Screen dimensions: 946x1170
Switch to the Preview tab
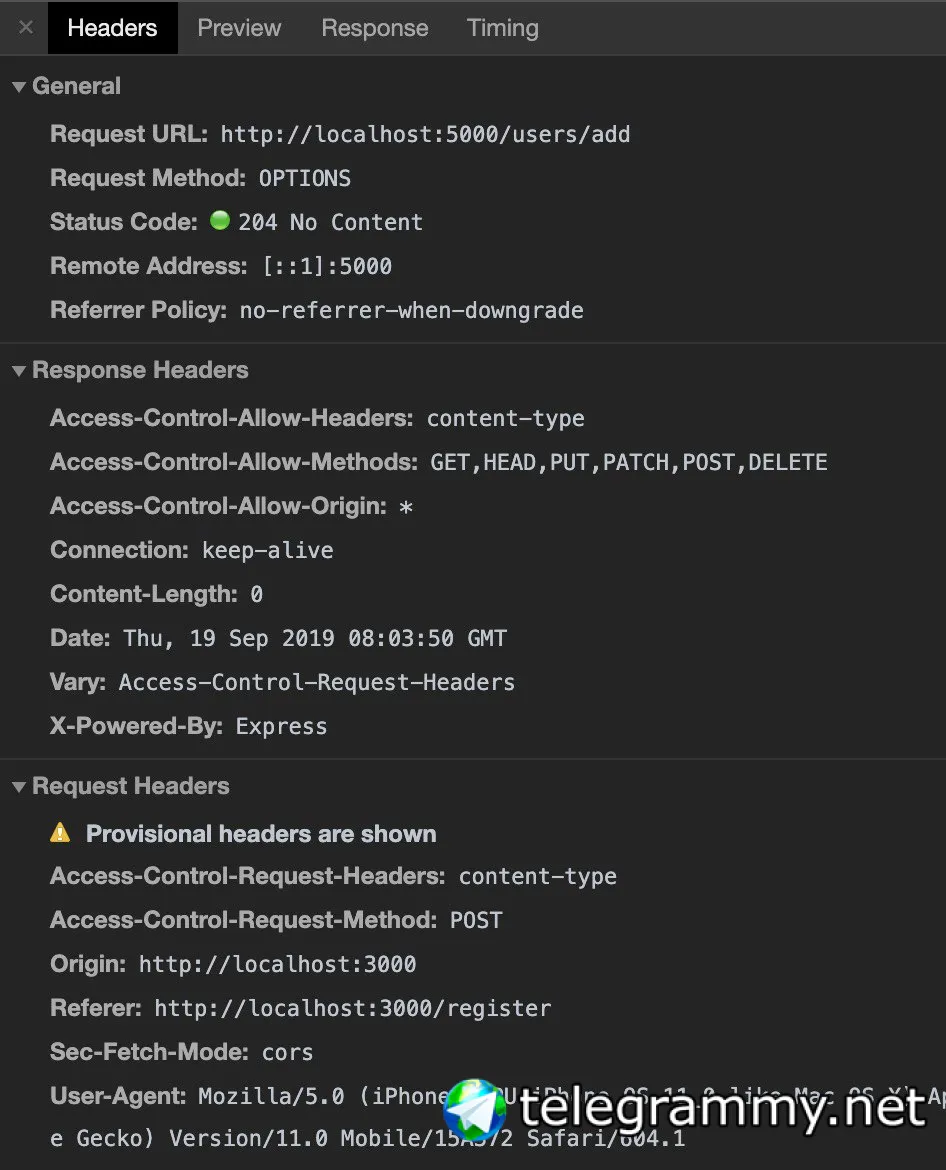239,28
